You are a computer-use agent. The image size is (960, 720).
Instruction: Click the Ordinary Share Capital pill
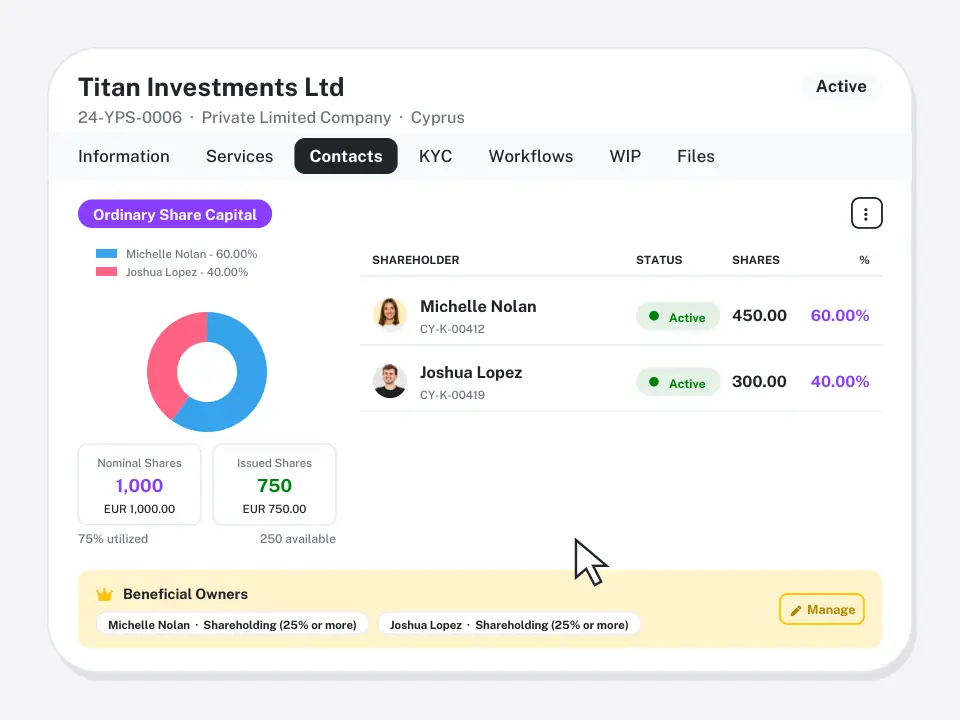(x=175, y=214)
